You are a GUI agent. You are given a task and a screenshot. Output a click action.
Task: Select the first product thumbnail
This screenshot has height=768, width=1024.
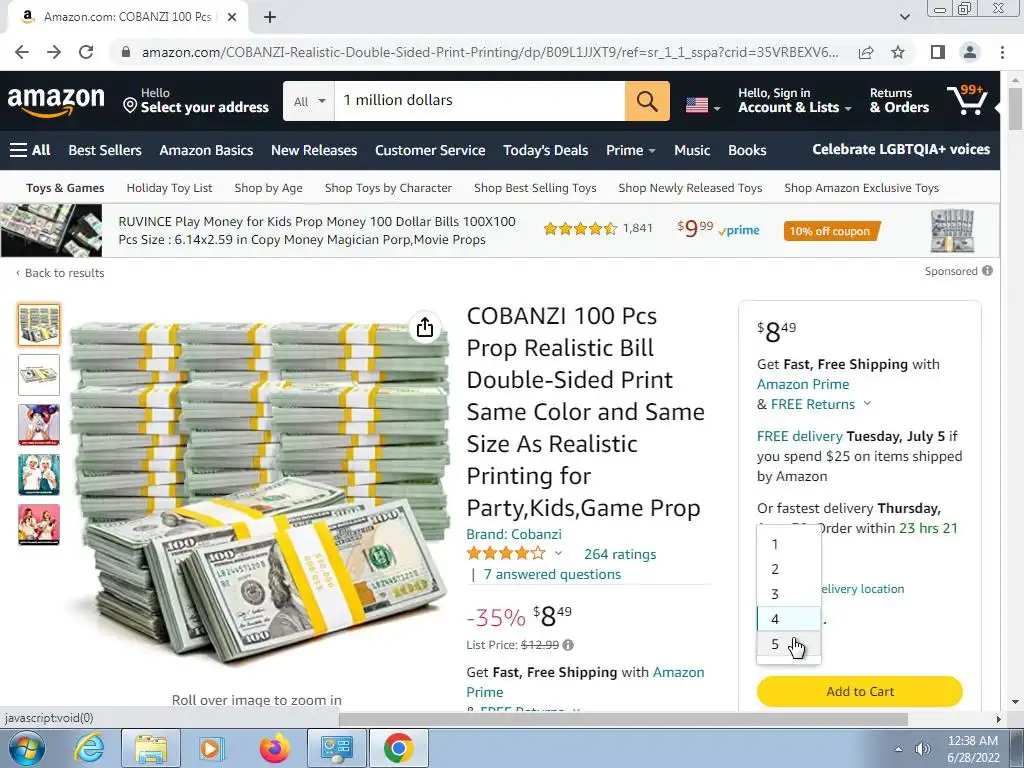(39, 325)
